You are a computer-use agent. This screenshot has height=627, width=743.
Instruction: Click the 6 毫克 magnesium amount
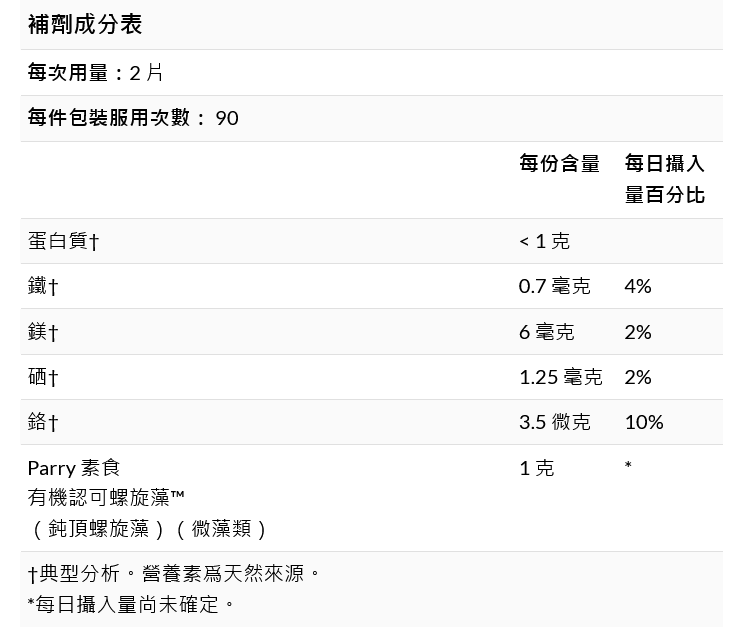click(x=546, y=332)
